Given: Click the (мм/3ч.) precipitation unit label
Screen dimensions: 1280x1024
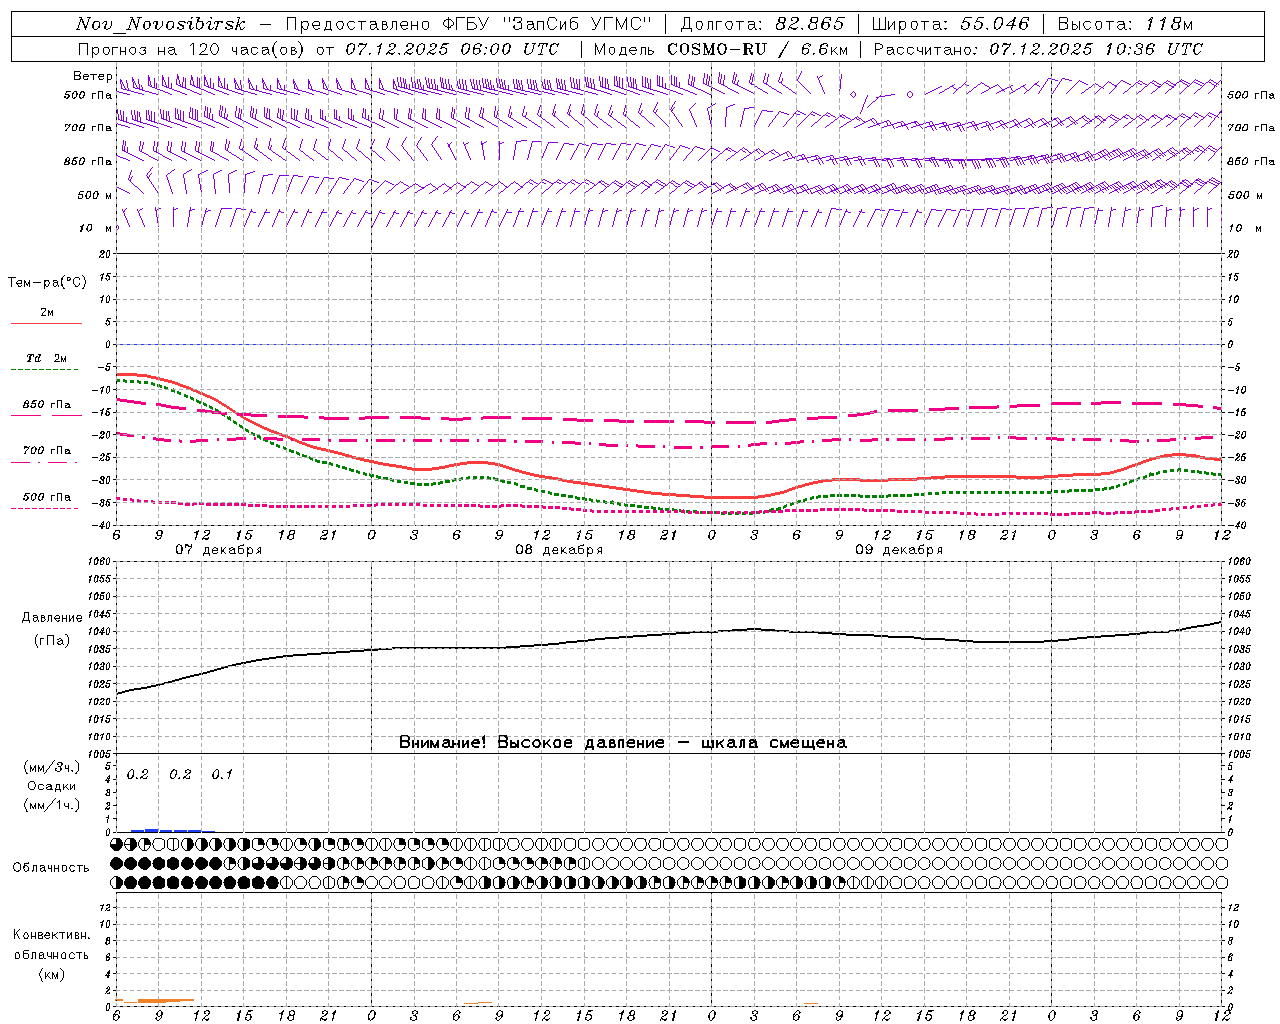Looking at the screenshot, I should point(51,767).
